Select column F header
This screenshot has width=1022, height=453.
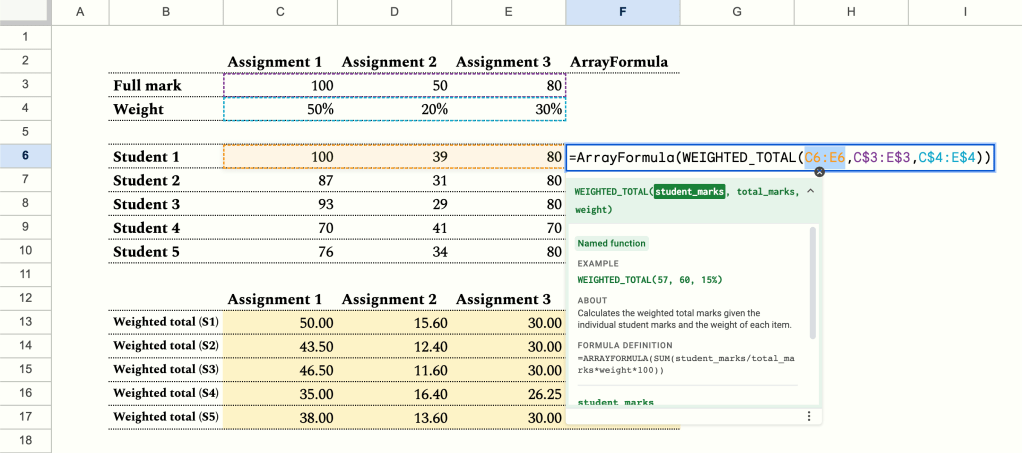[623, 12]
